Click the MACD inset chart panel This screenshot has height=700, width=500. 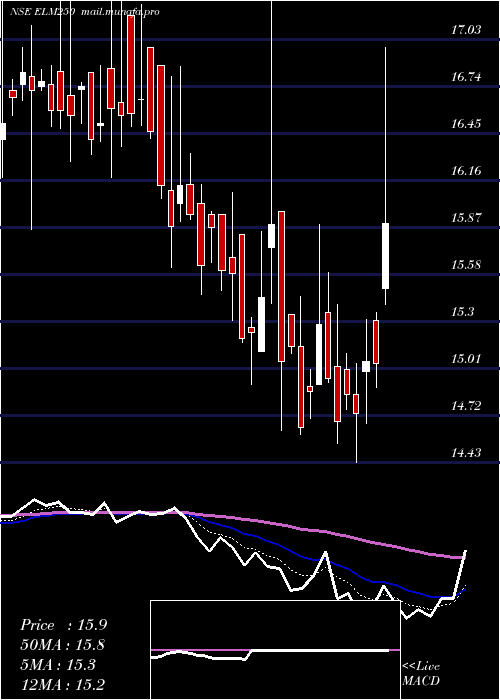click(x=275, y=650)
